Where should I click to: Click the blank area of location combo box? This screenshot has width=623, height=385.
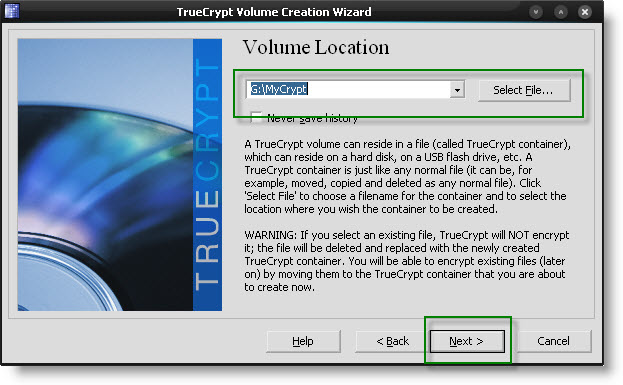click(379, 90)
